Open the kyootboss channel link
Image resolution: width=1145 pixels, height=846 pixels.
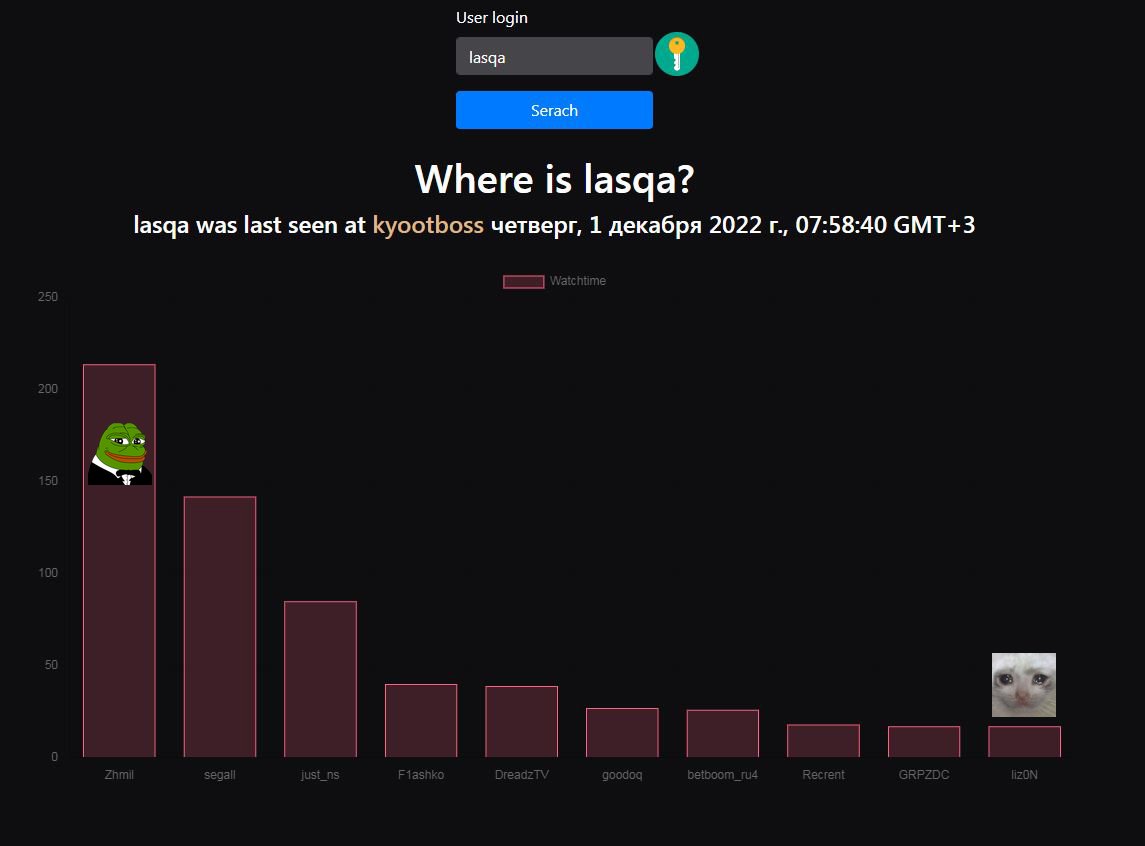click(428, 225)
